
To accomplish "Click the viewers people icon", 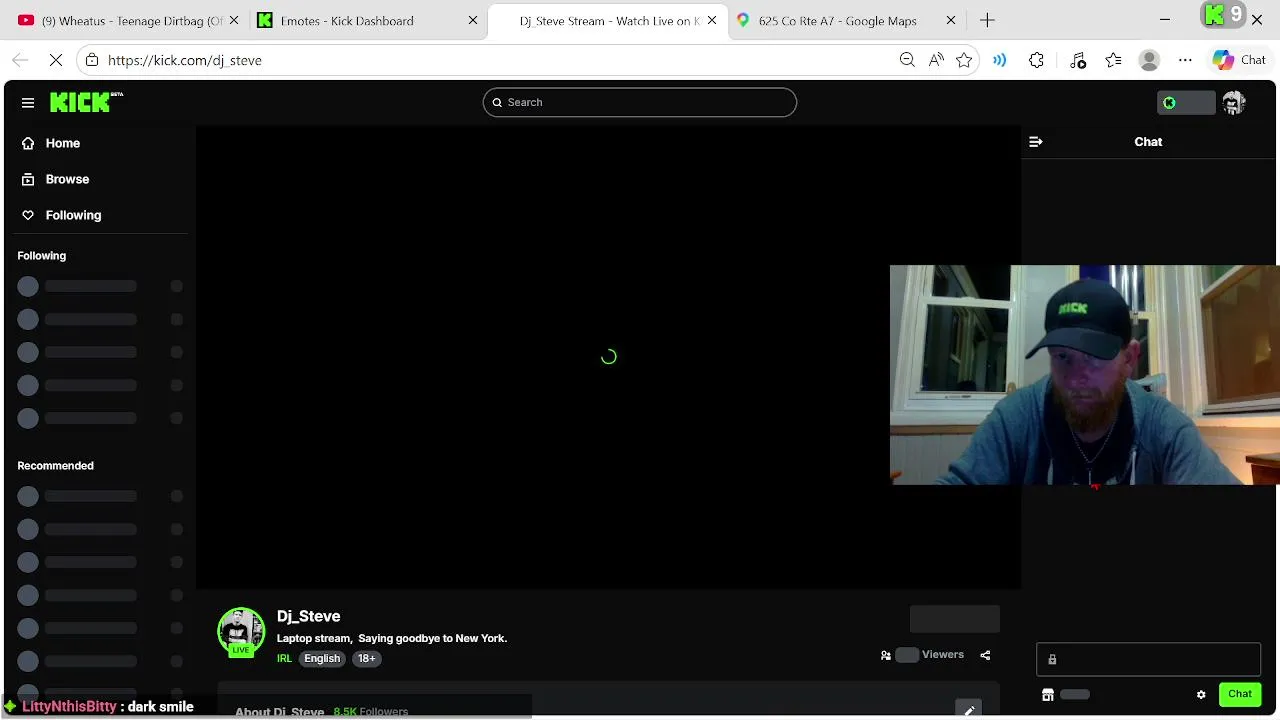I will click(886, 656).
